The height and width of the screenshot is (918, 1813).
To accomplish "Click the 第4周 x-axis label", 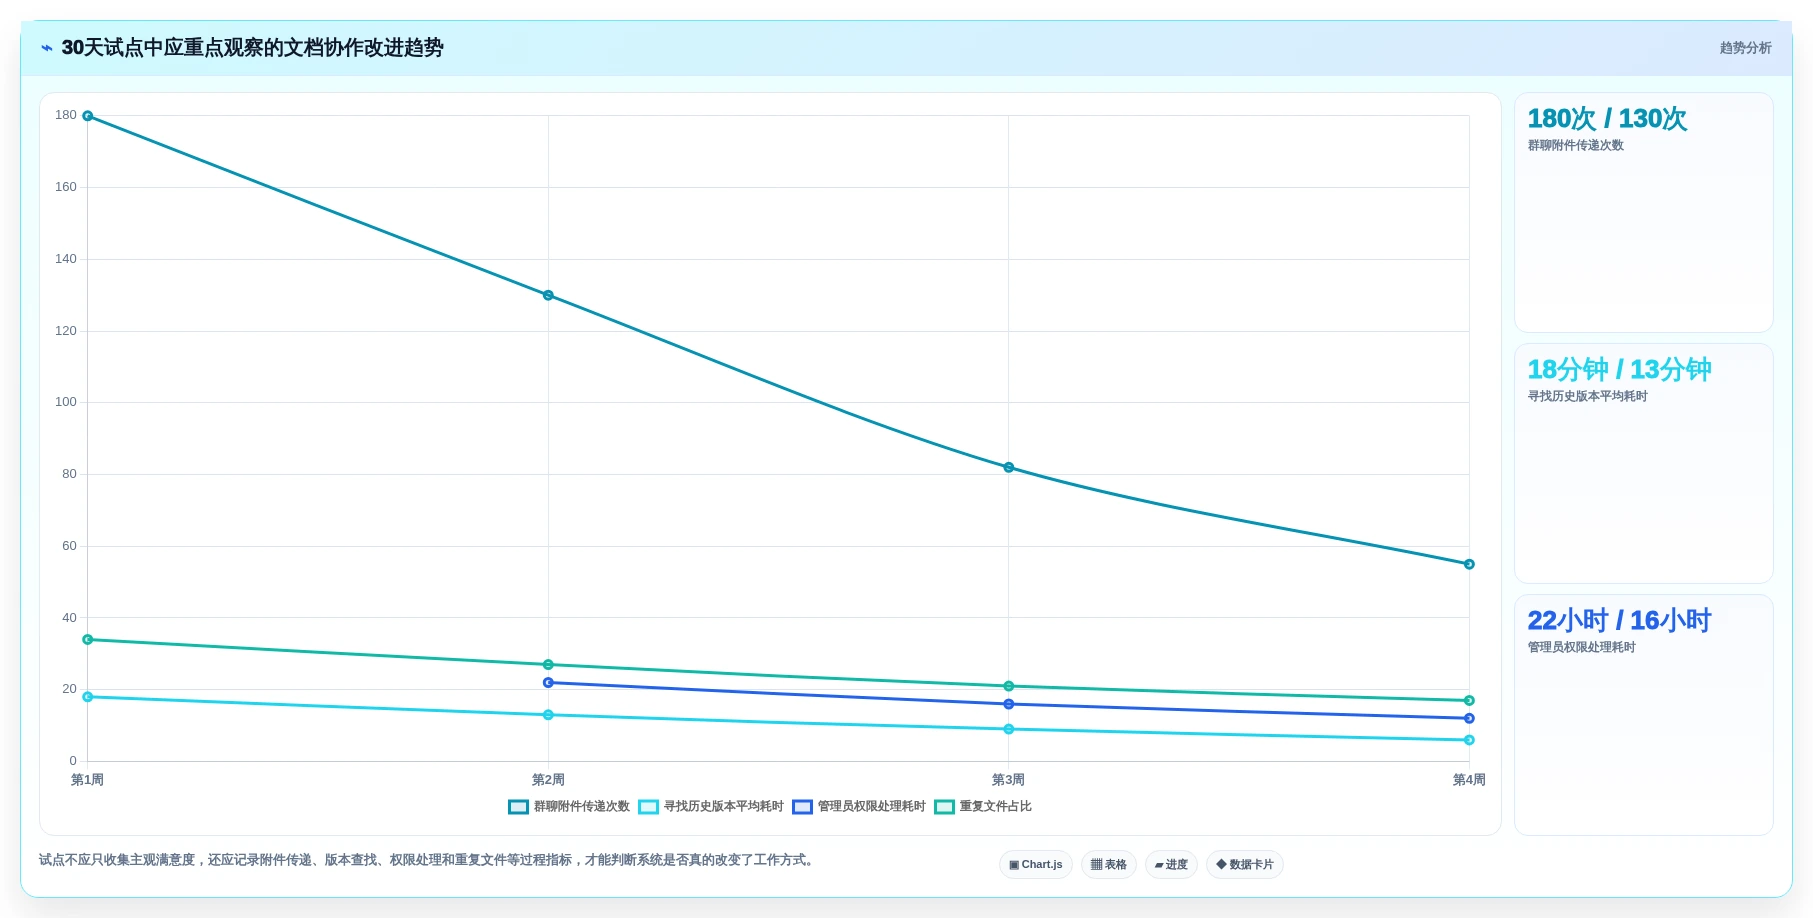I will coord(1469,780).
